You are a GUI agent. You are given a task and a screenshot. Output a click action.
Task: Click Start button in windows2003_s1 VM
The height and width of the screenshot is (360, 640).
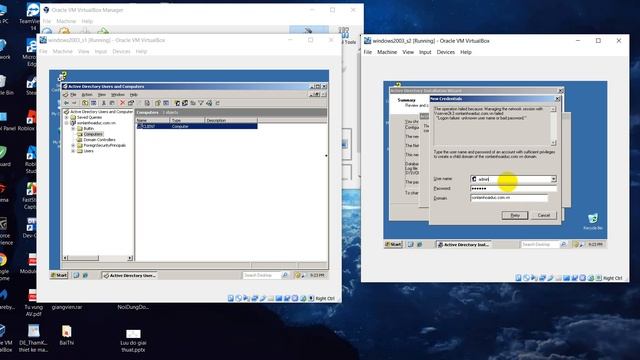pos(59,276)
